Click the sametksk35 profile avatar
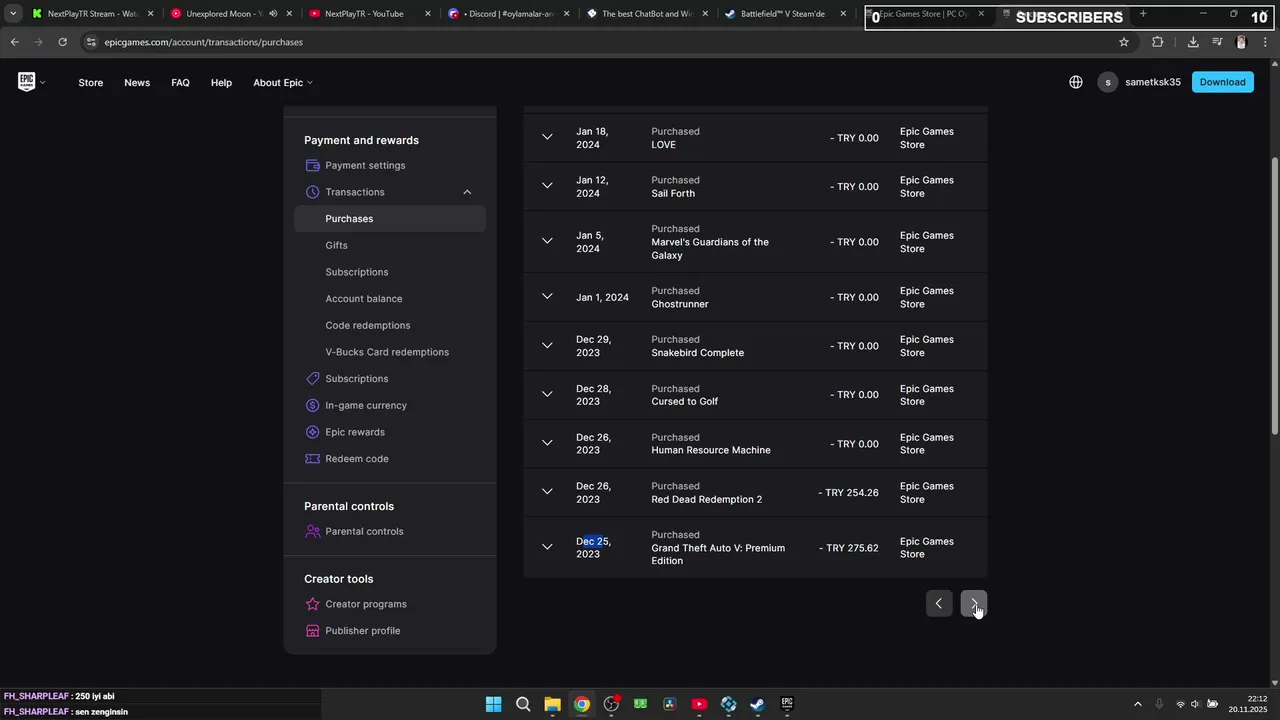Viewport: 1280px width, 720px height. click(x=1107, y=82)
